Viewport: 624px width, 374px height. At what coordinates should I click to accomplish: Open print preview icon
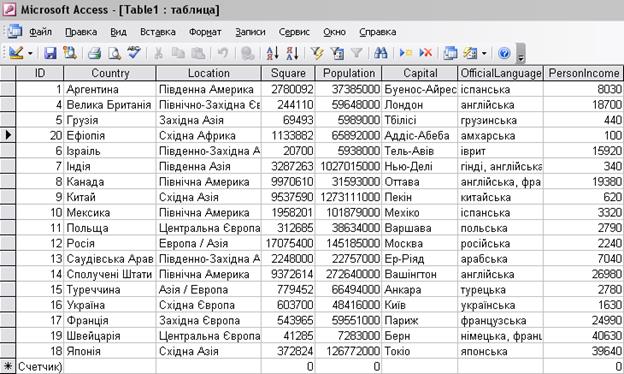114,53
